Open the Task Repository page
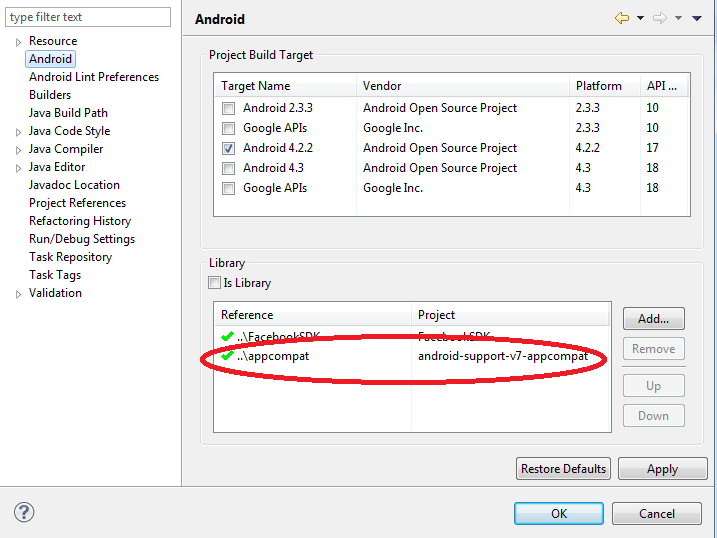Viewport: 717px width, 538px height. click(70, 257)
